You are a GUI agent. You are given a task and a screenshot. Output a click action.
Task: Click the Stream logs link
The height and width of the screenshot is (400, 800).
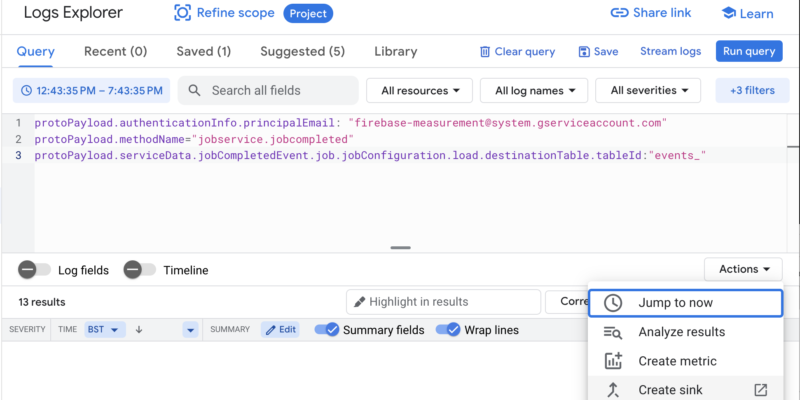(670, 52)
